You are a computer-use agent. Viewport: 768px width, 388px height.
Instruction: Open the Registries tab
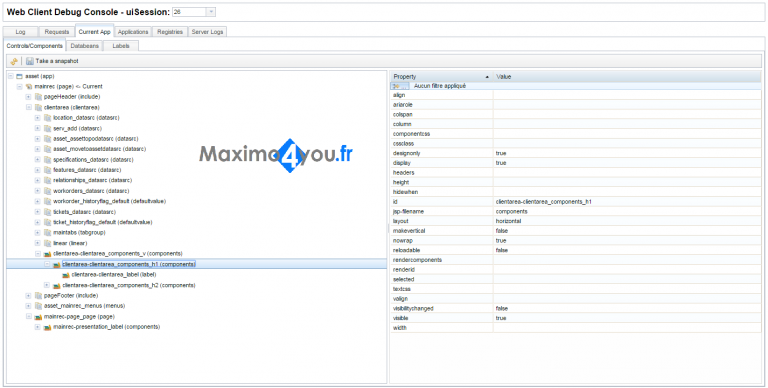click(x=170, y=32)
